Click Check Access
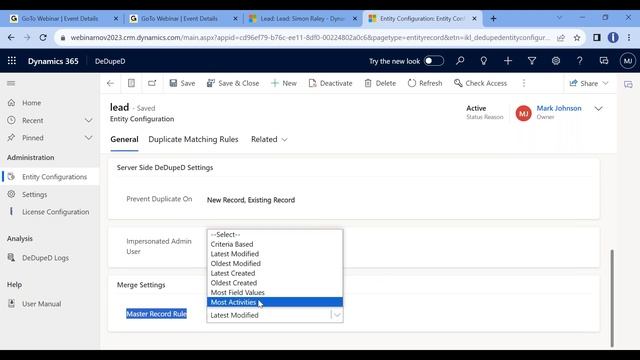This screenshot has width=640, height=360. point(480,83)
